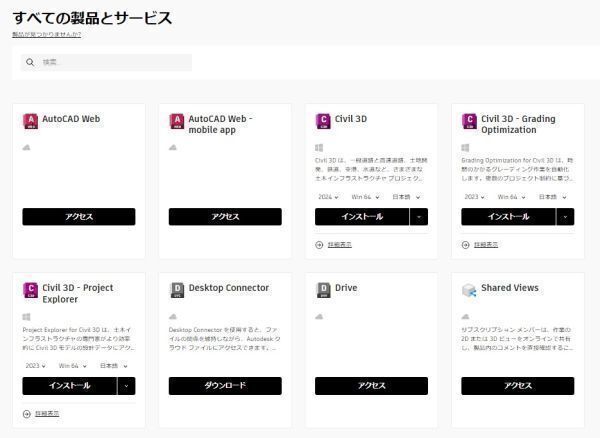Expand install options arrow for Grading Optimization
600x438 pixels.
(565, 217)
